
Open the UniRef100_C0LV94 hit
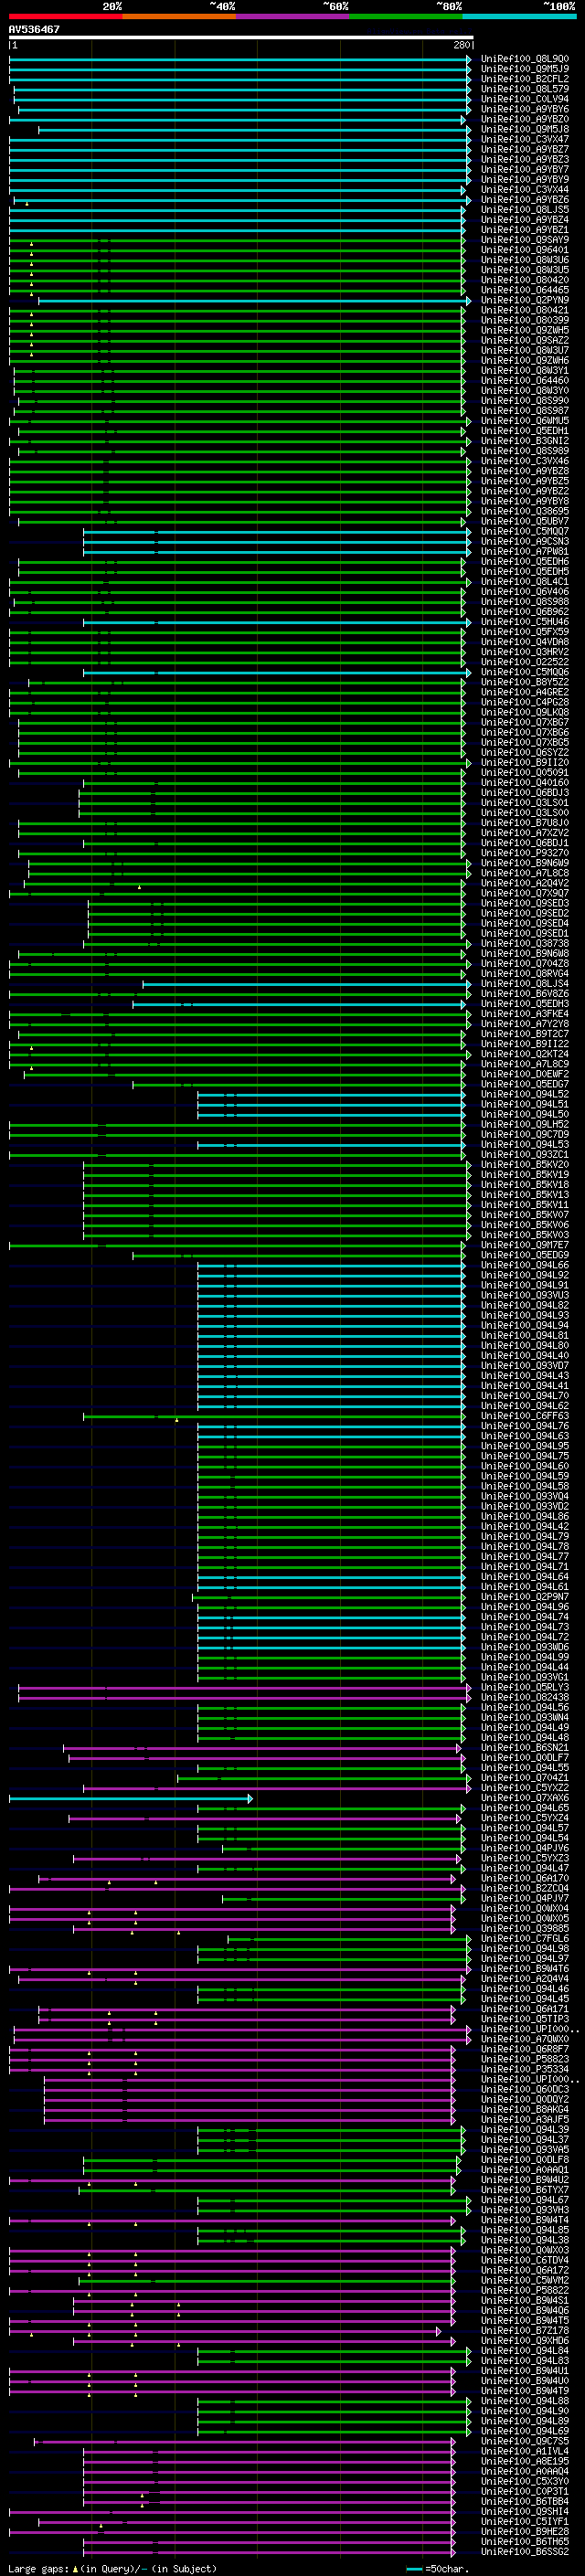point(525,99)
